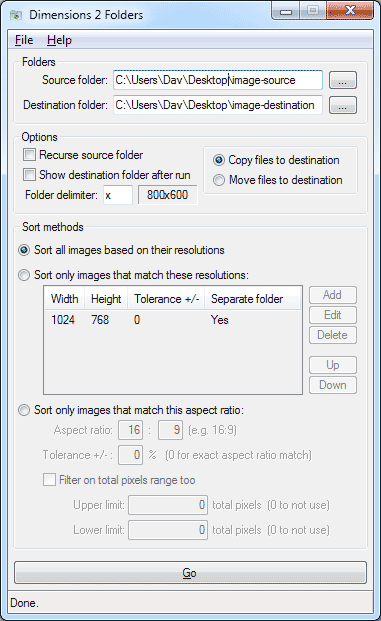The image size is (381, 621).
Task: Select the 1024 width cell
Action: [x=63, y=320]
